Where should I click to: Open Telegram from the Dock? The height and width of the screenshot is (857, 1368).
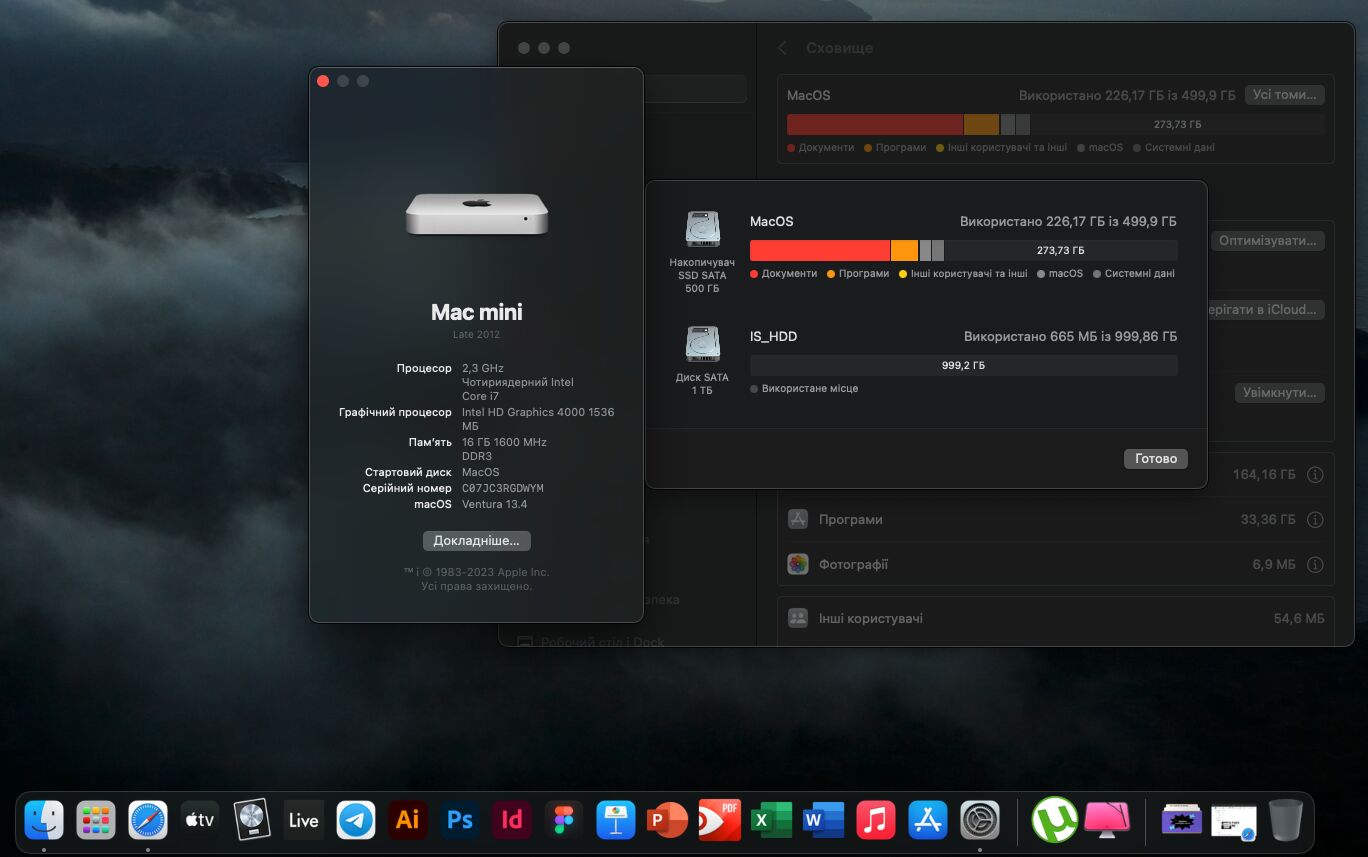click(x=355, y=819)
